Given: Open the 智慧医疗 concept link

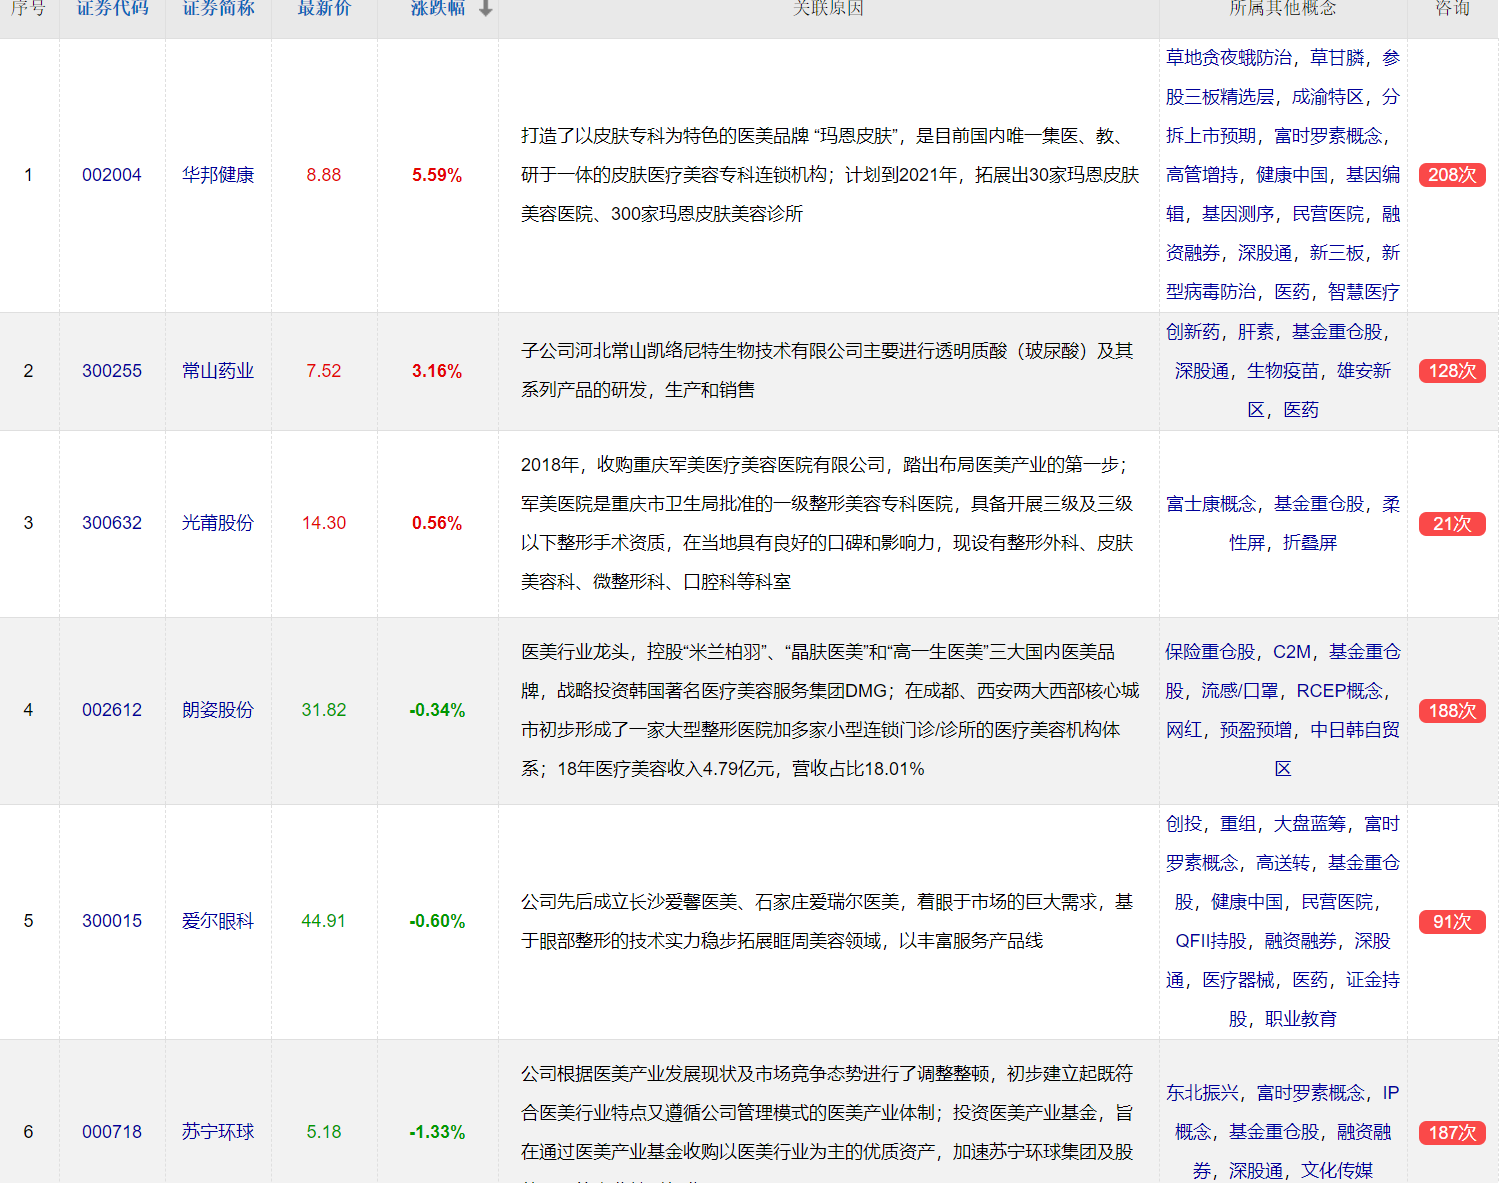Looking at the screenshot, I should click(1364, 292).
